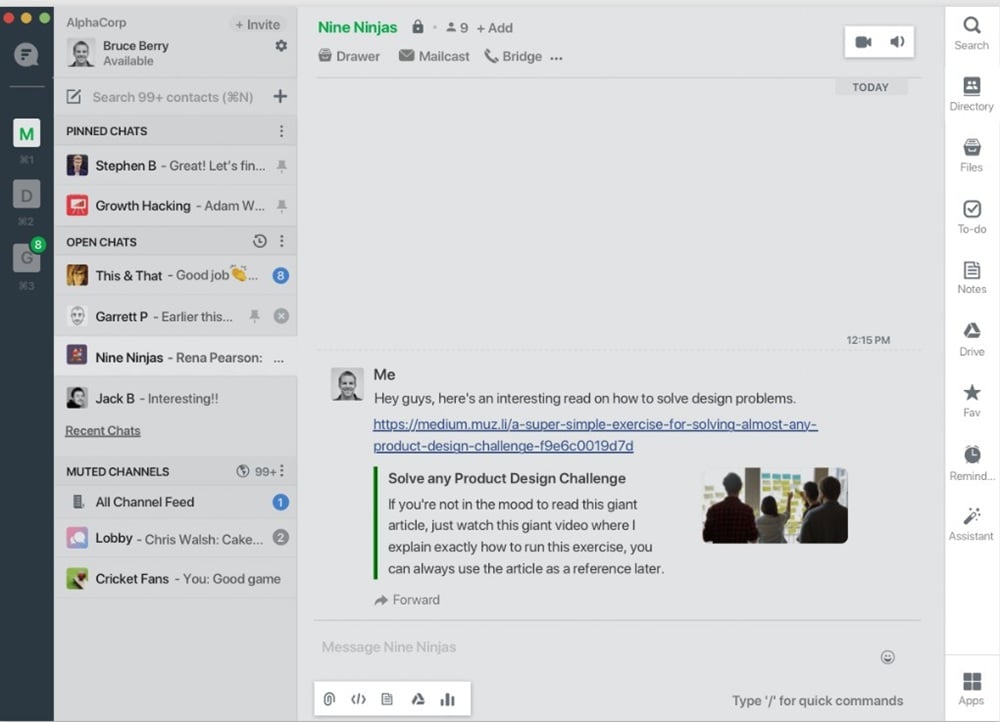Viewport: 1000px width, 722px height.
Task: Open the medium.muz.li article link
Action: pos(595,434)
